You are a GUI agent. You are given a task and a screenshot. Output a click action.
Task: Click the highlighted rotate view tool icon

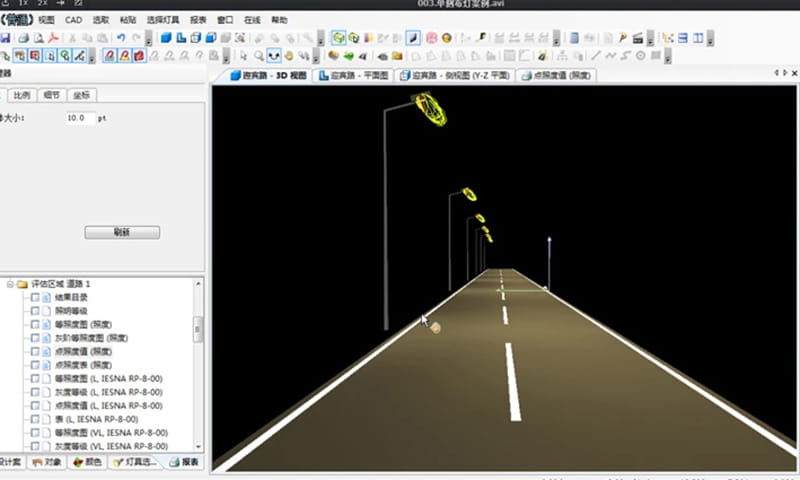click(273, 56)
